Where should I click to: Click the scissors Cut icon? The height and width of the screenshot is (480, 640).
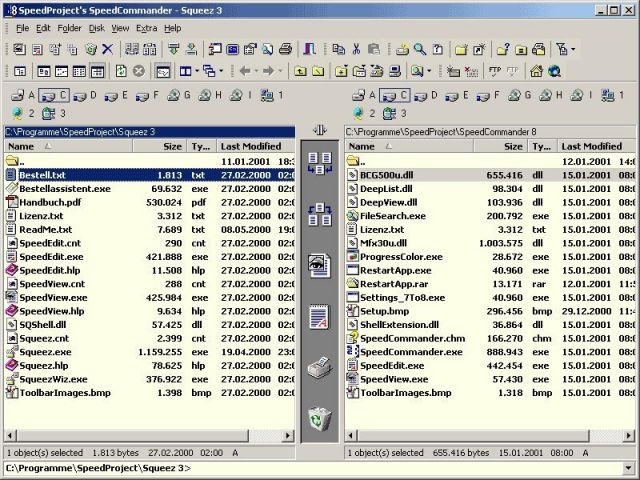click(356, 50)
